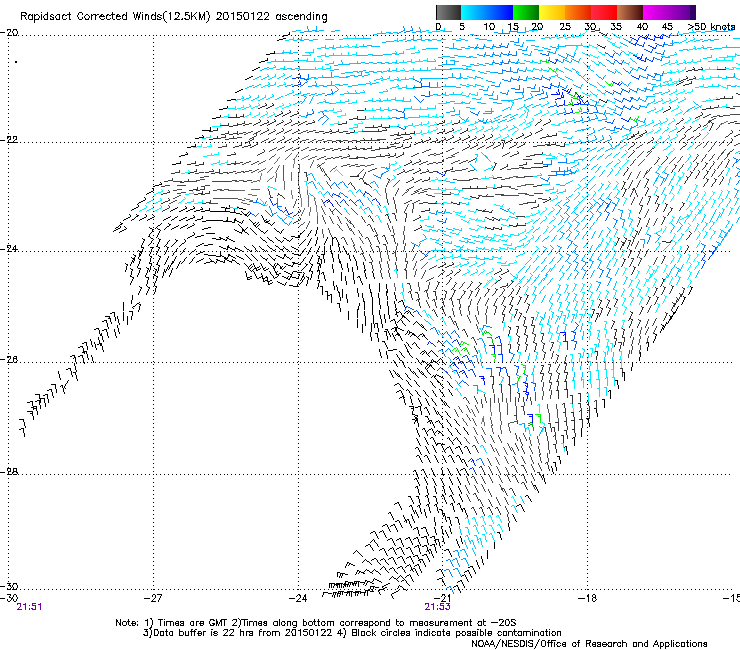740x650 pixels.
Task: Click the 'NOAA/NESDIS/Office of Research and Applications' credit
Action: tap(589, 644)
